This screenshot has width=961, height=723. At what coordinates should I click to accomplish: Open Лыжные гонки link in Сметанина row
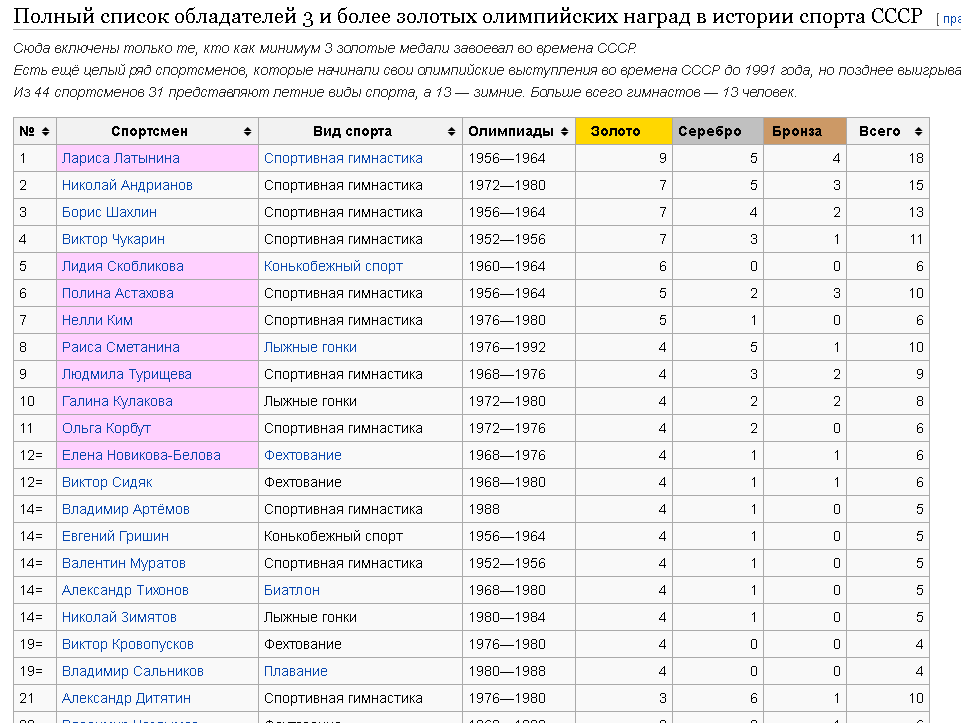[x=310, y=347]
